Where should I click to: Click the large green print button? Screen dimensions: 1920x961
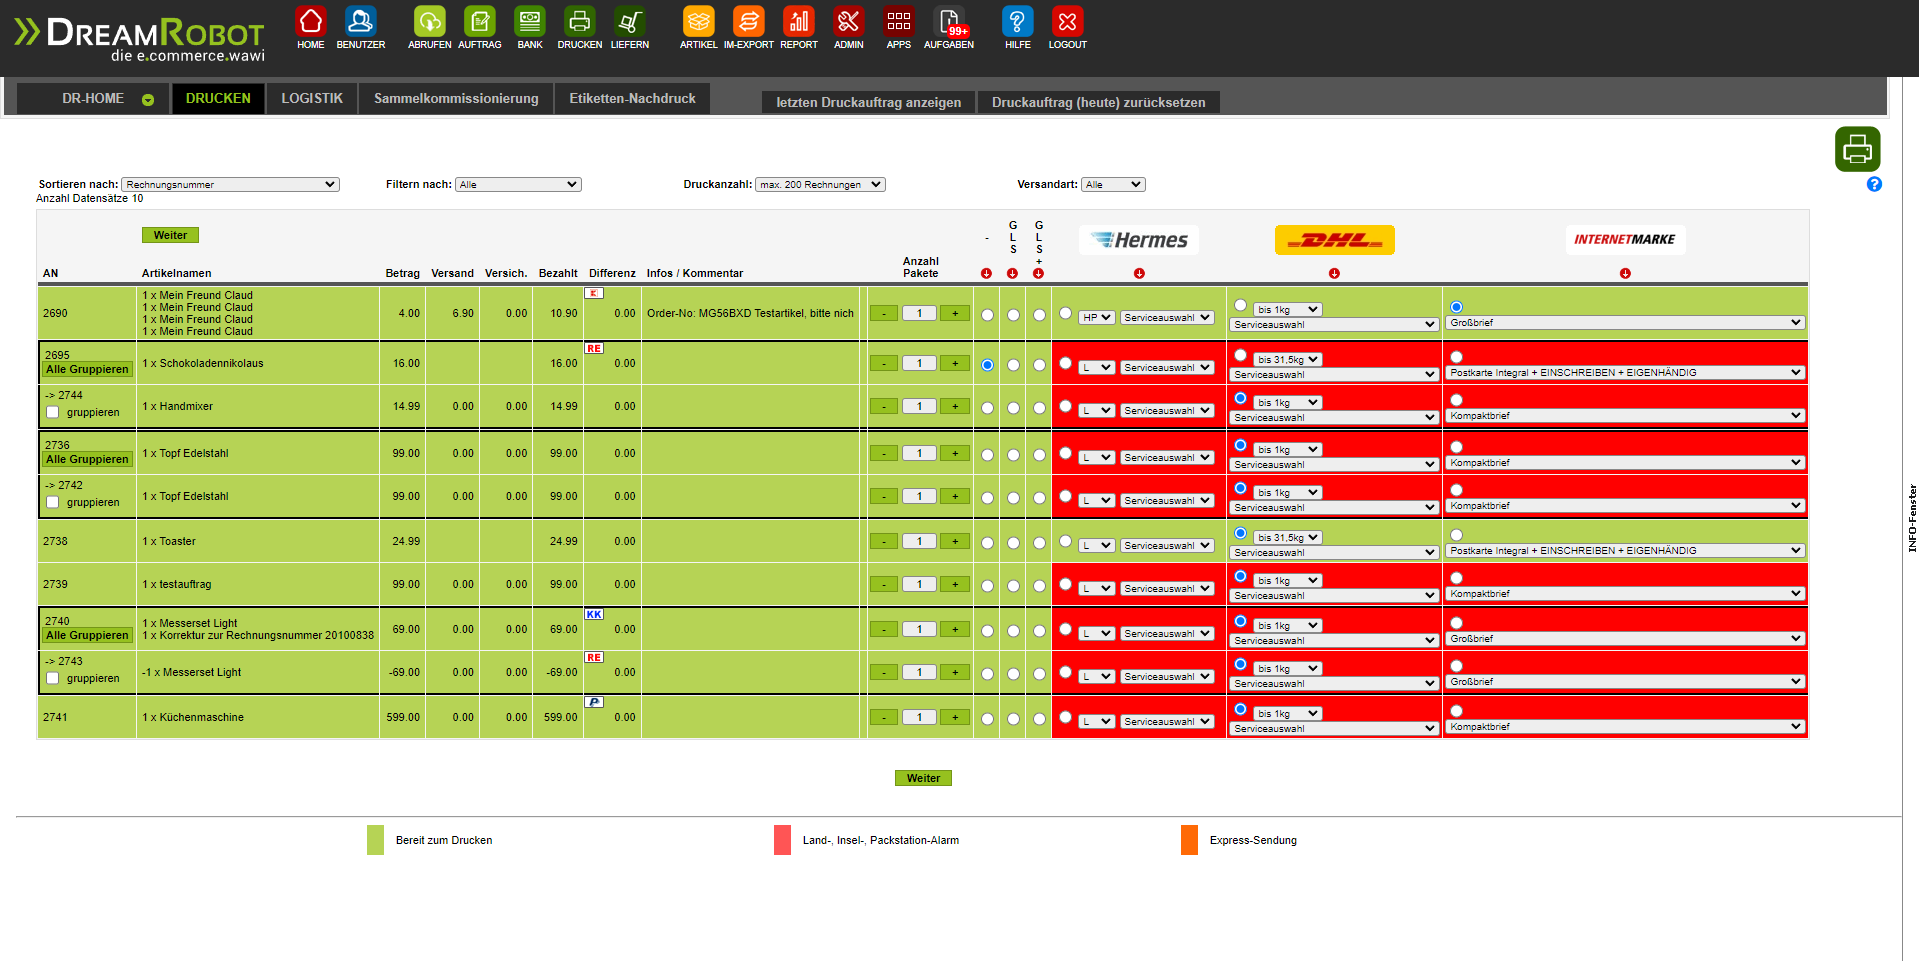coord(1858,149)
